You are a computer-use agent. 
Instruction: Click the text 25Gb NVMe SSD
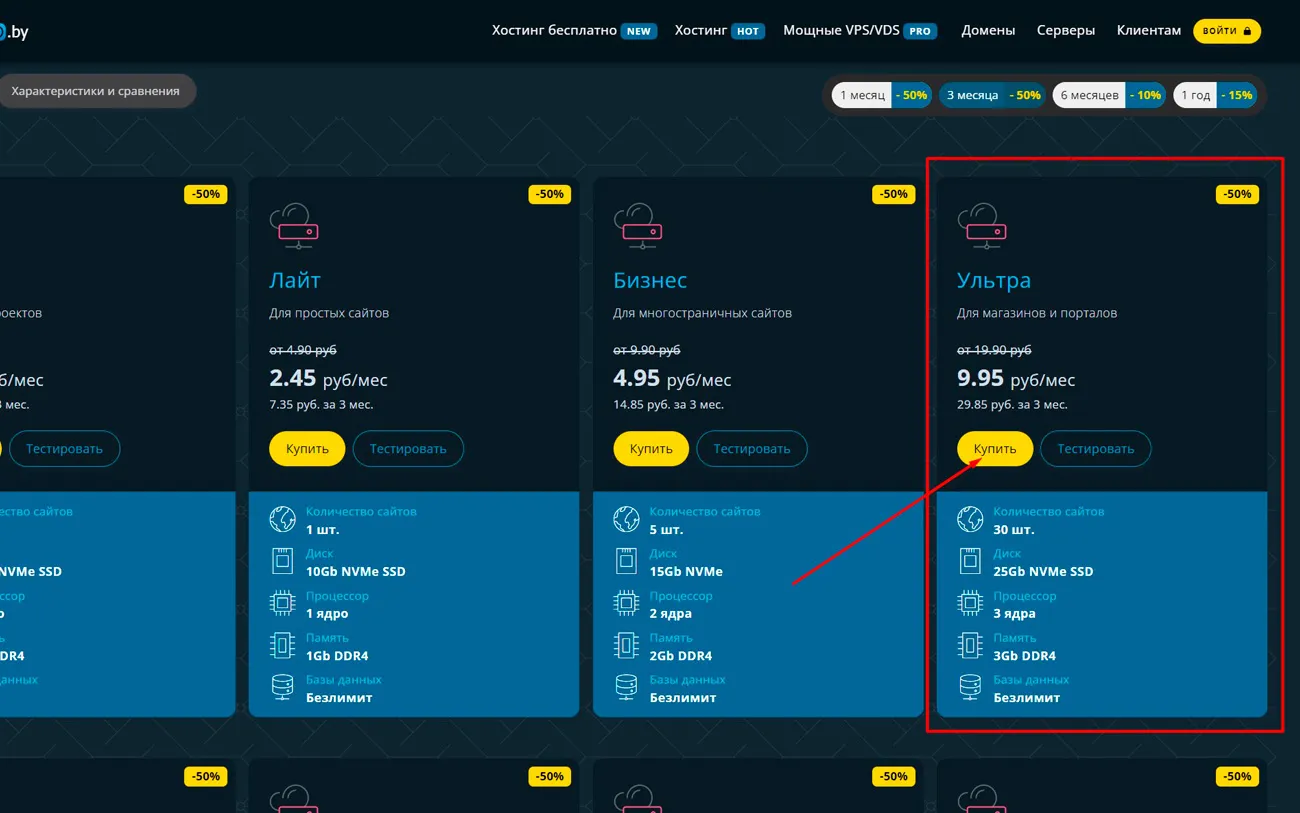tap(1044, 572)
